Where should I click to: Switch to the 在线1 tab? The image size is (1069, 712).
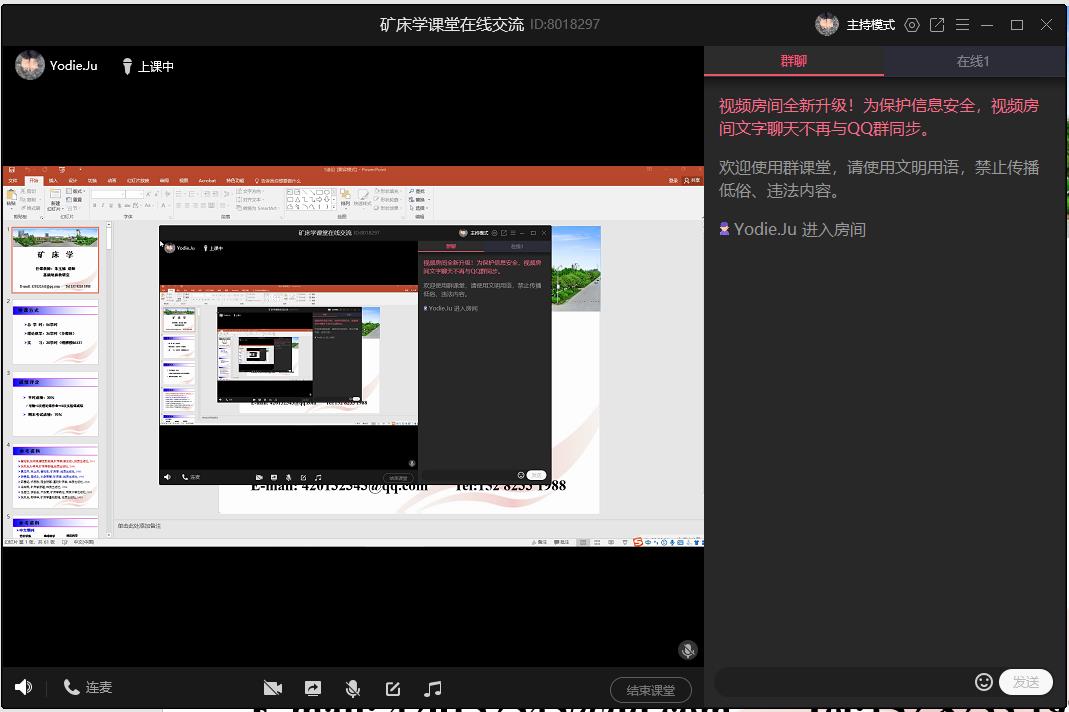[x=973, y=61]
